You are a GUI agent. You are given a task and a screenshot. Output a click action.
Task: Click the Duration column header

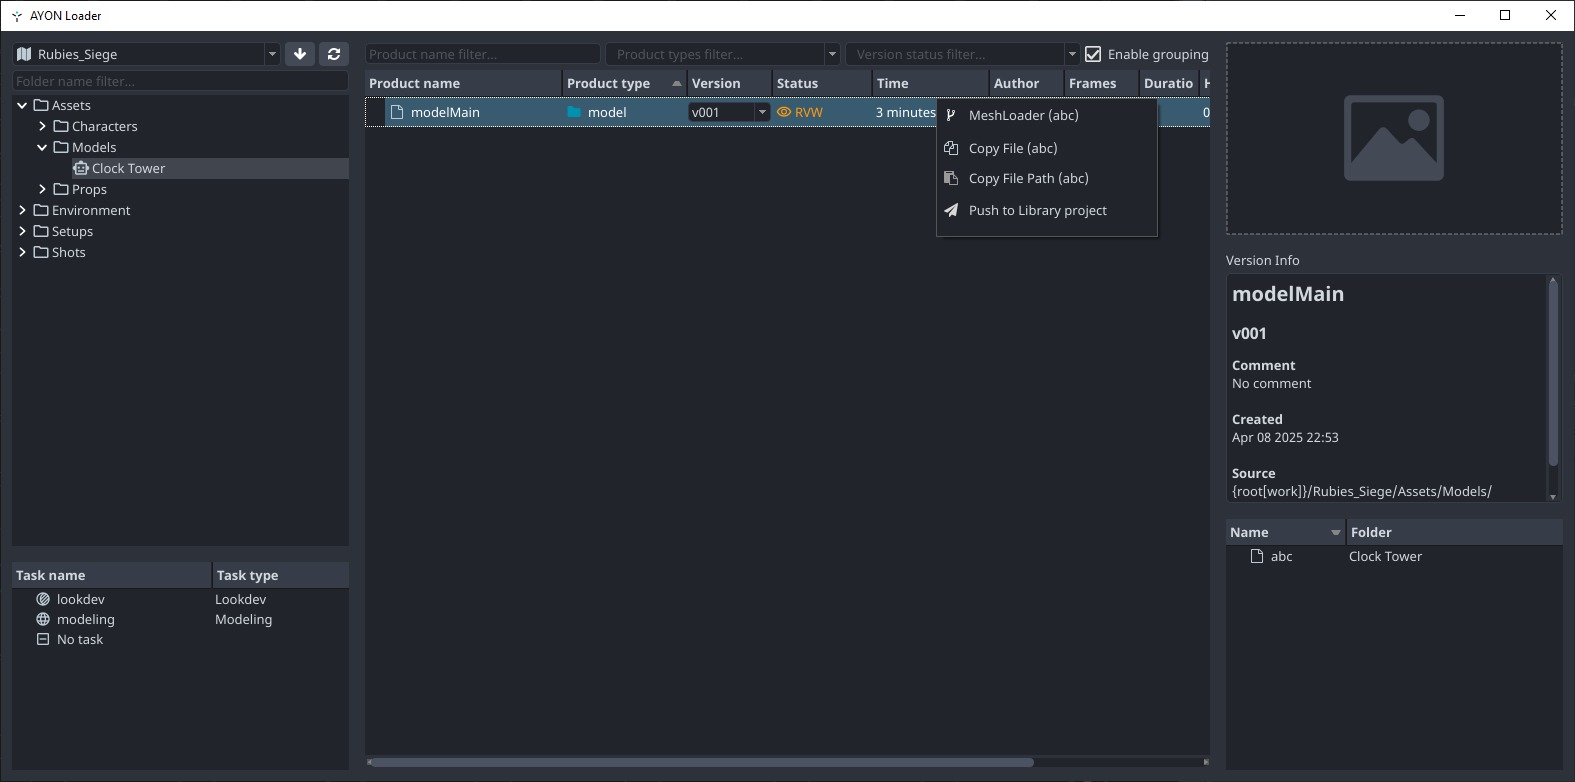(x=1169, y=83)
